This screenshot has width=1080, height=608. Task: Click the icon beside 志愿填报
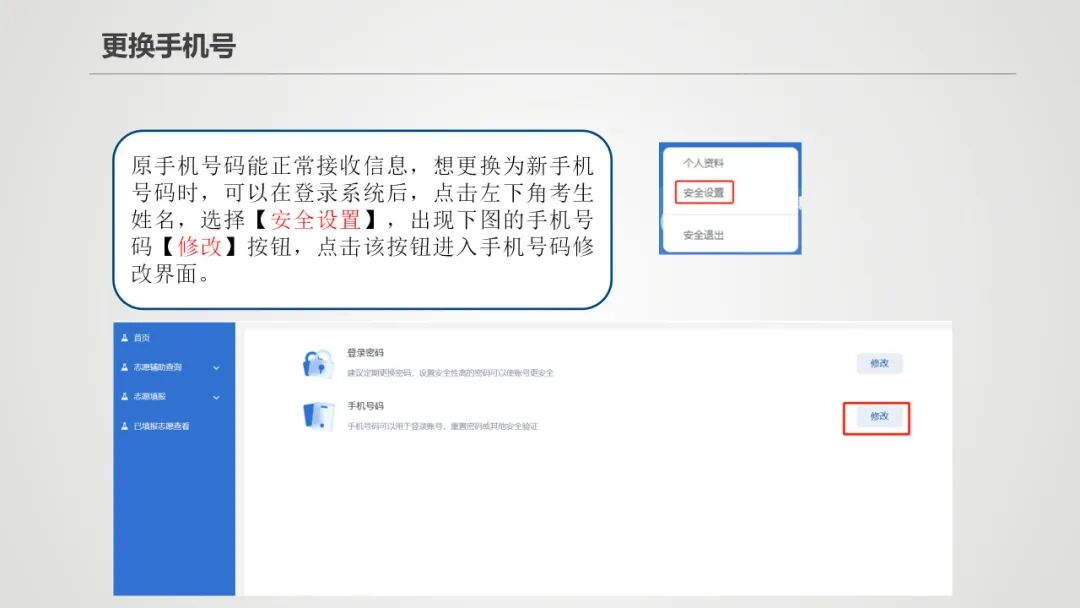pos(123,397)
